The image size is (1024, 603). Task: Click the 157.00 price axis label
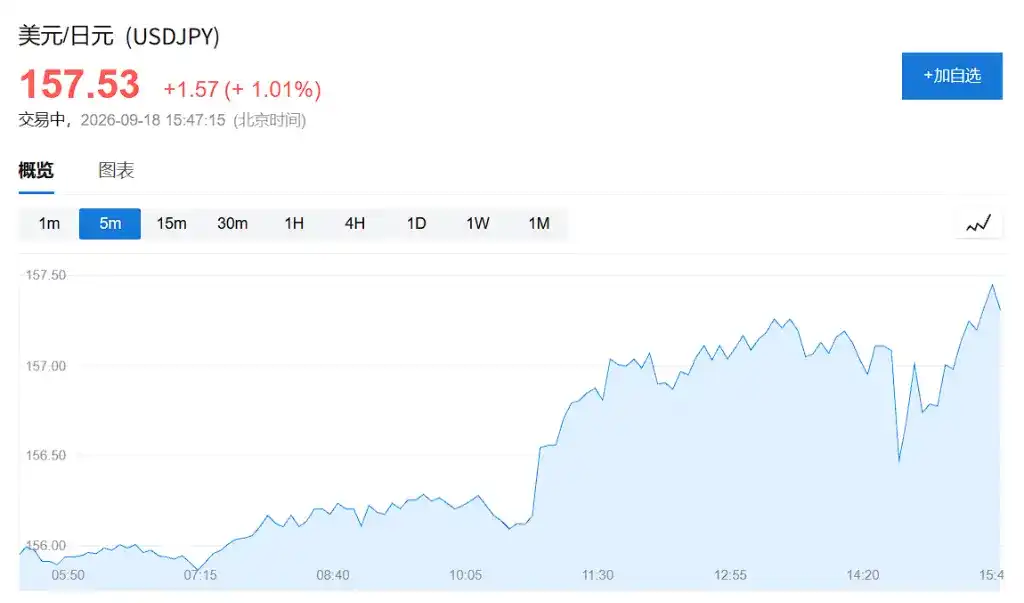tap(46, 366)
